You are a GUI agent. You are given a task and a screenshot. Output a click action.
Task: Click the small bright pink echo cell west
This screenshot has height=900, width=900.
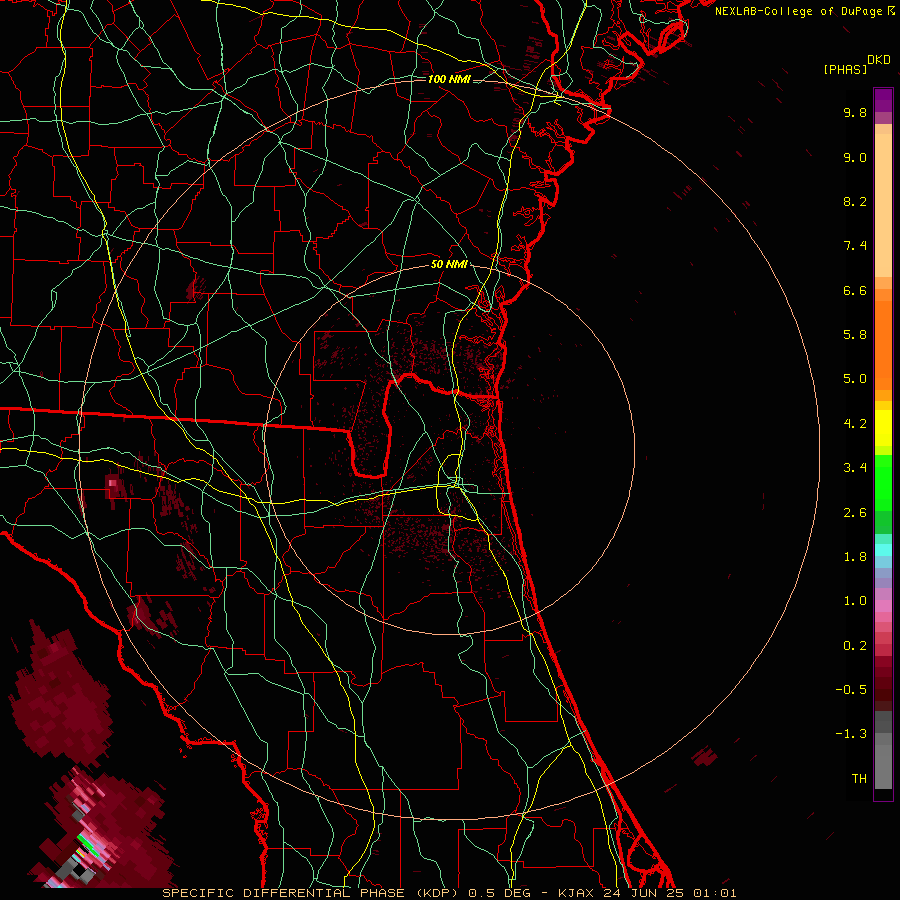(x=113, y=483)
